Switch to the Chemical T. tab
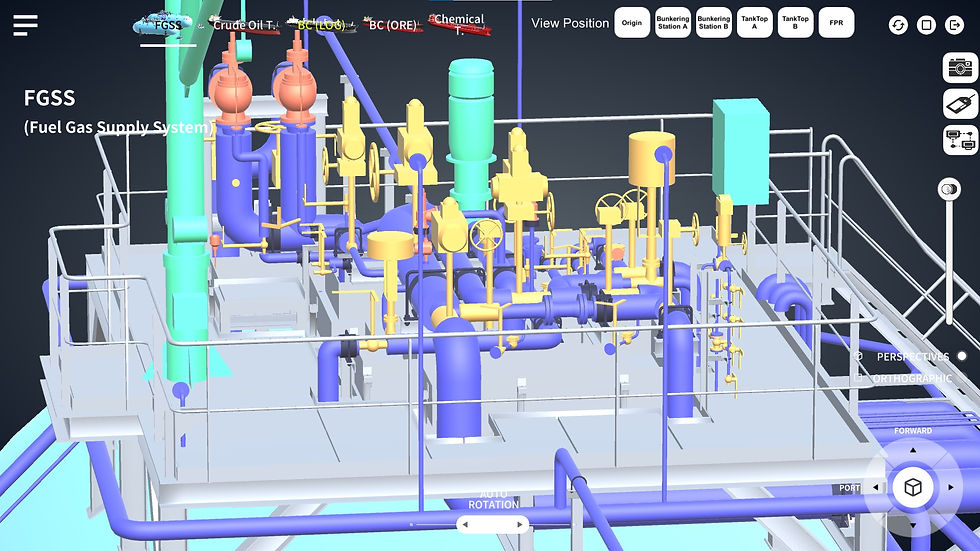 459,24
